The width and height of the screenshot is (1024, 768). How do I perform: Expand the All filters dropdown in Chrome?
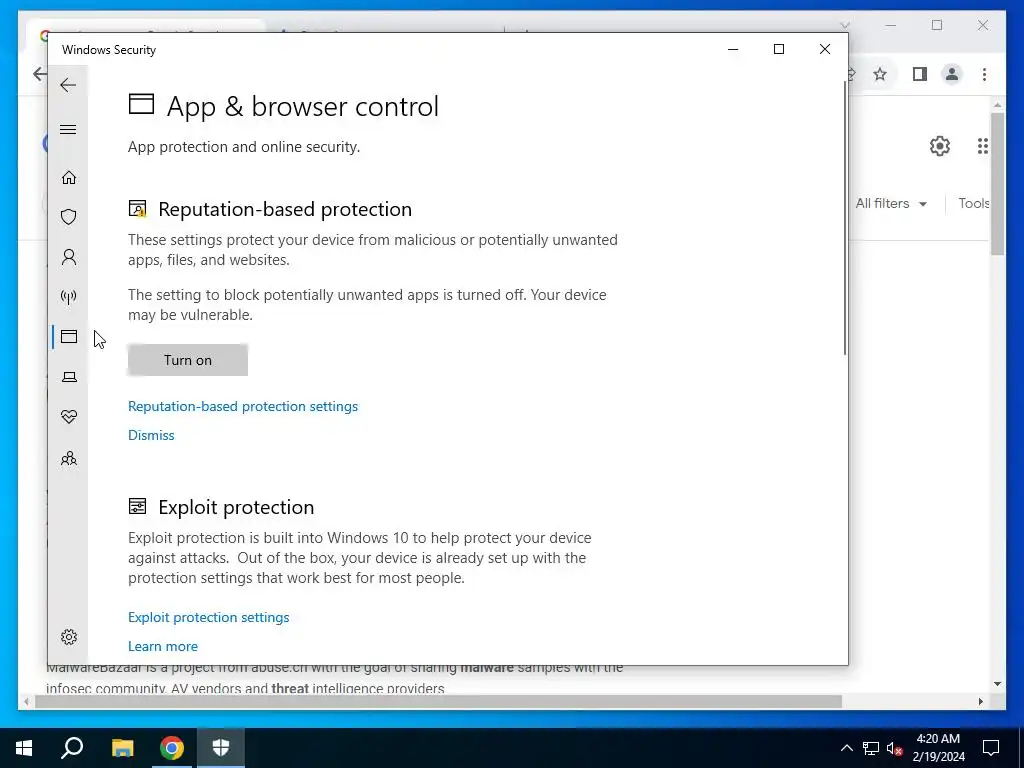[891, 204]
